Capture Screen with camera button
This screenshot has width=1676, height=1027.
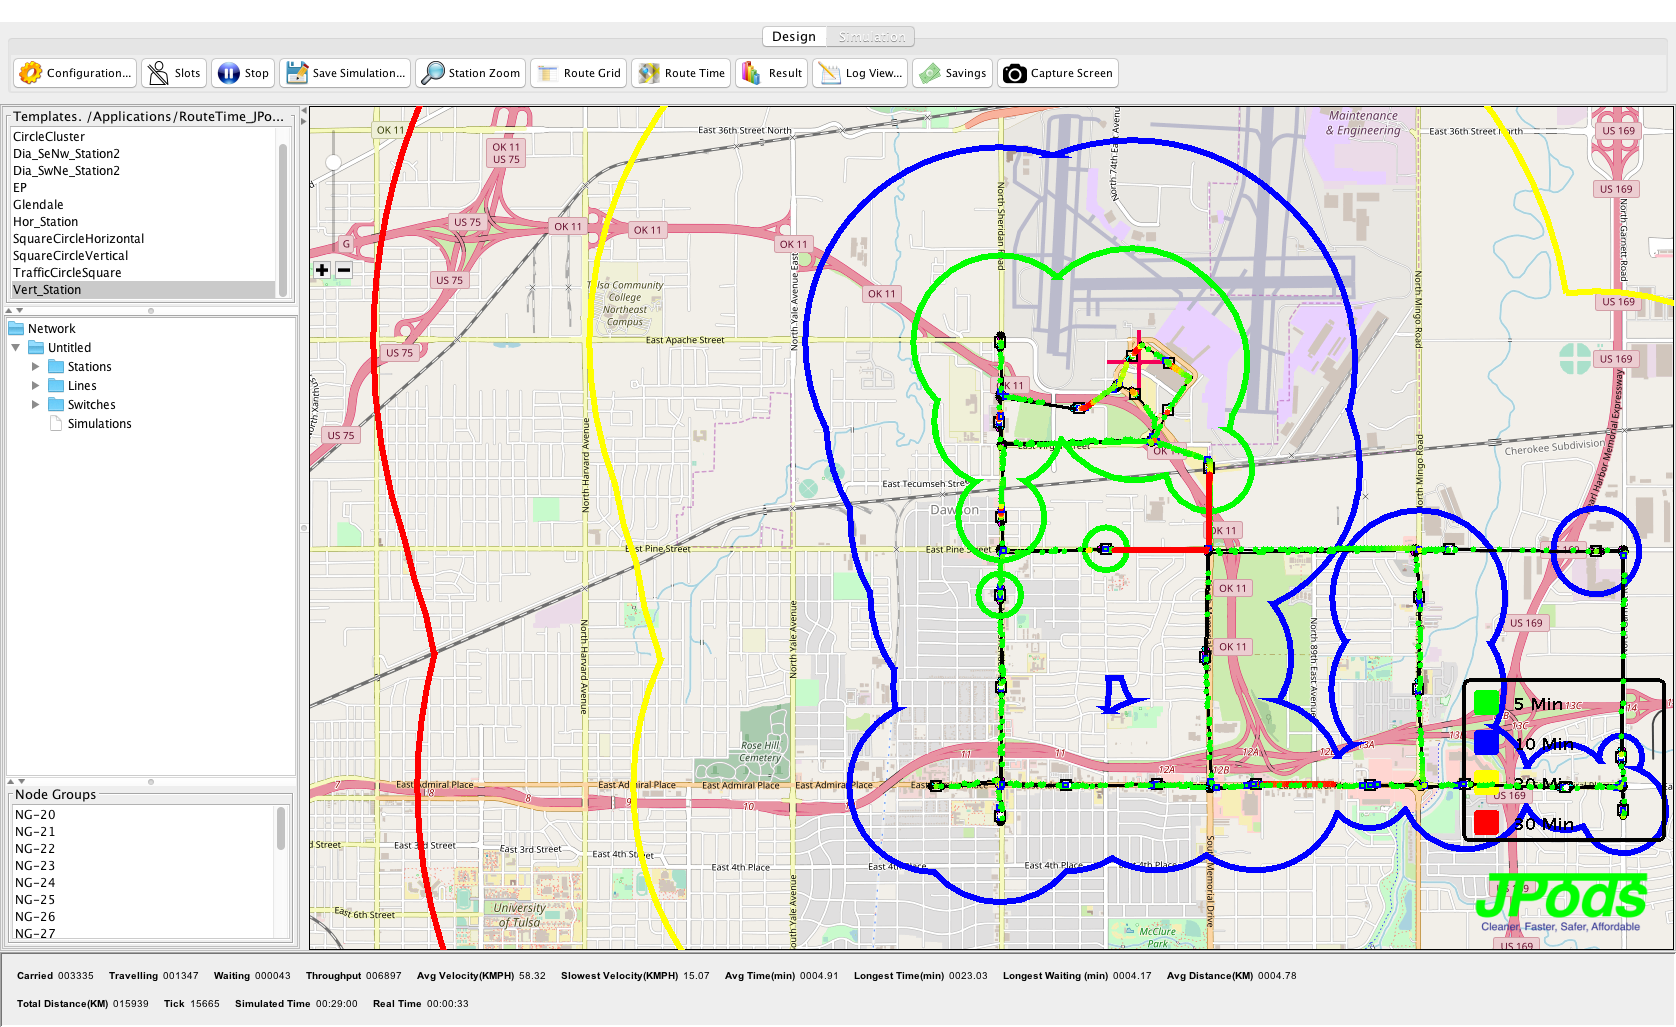coord(1058,73)
